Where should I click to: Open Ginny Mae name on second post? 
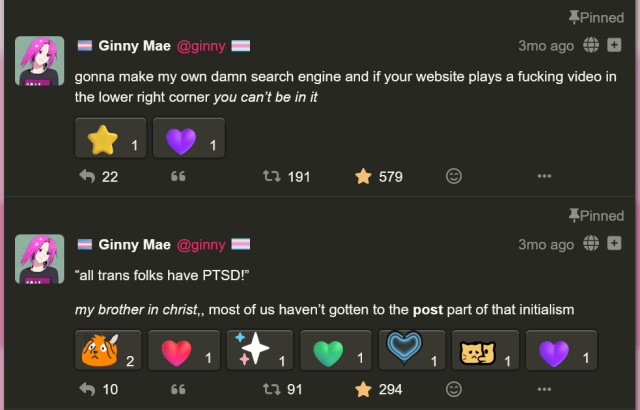click(x=134, y=244)
